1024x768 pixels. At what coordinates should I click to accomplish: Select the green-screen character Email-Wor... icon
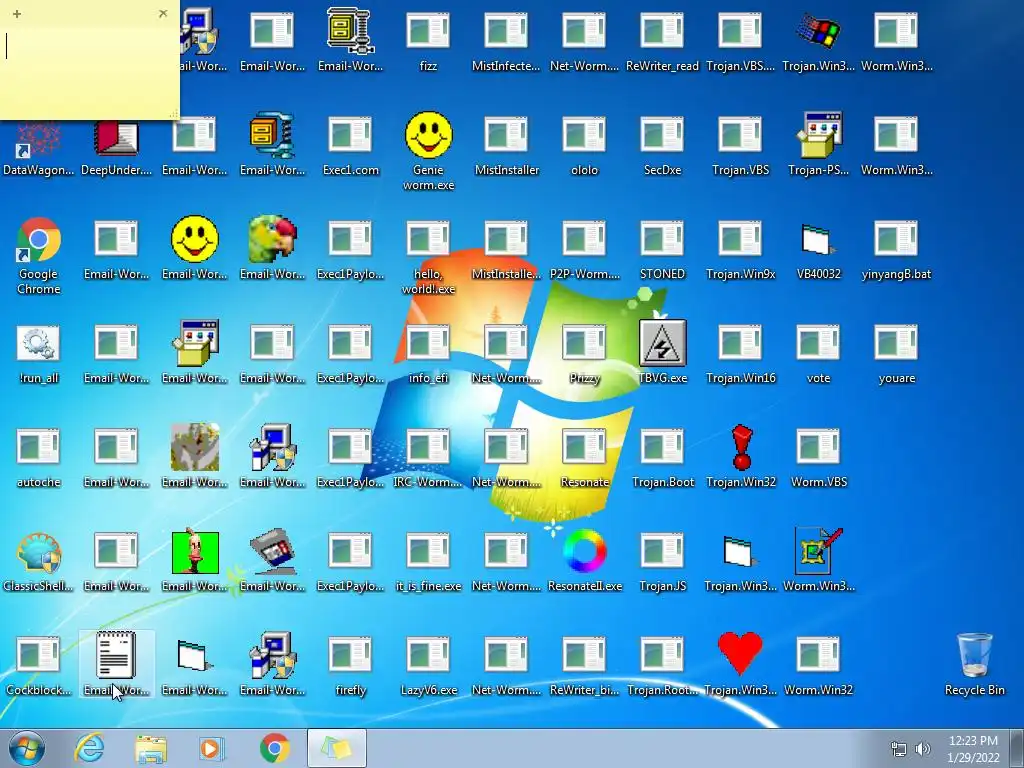click(x=195, y=552)
